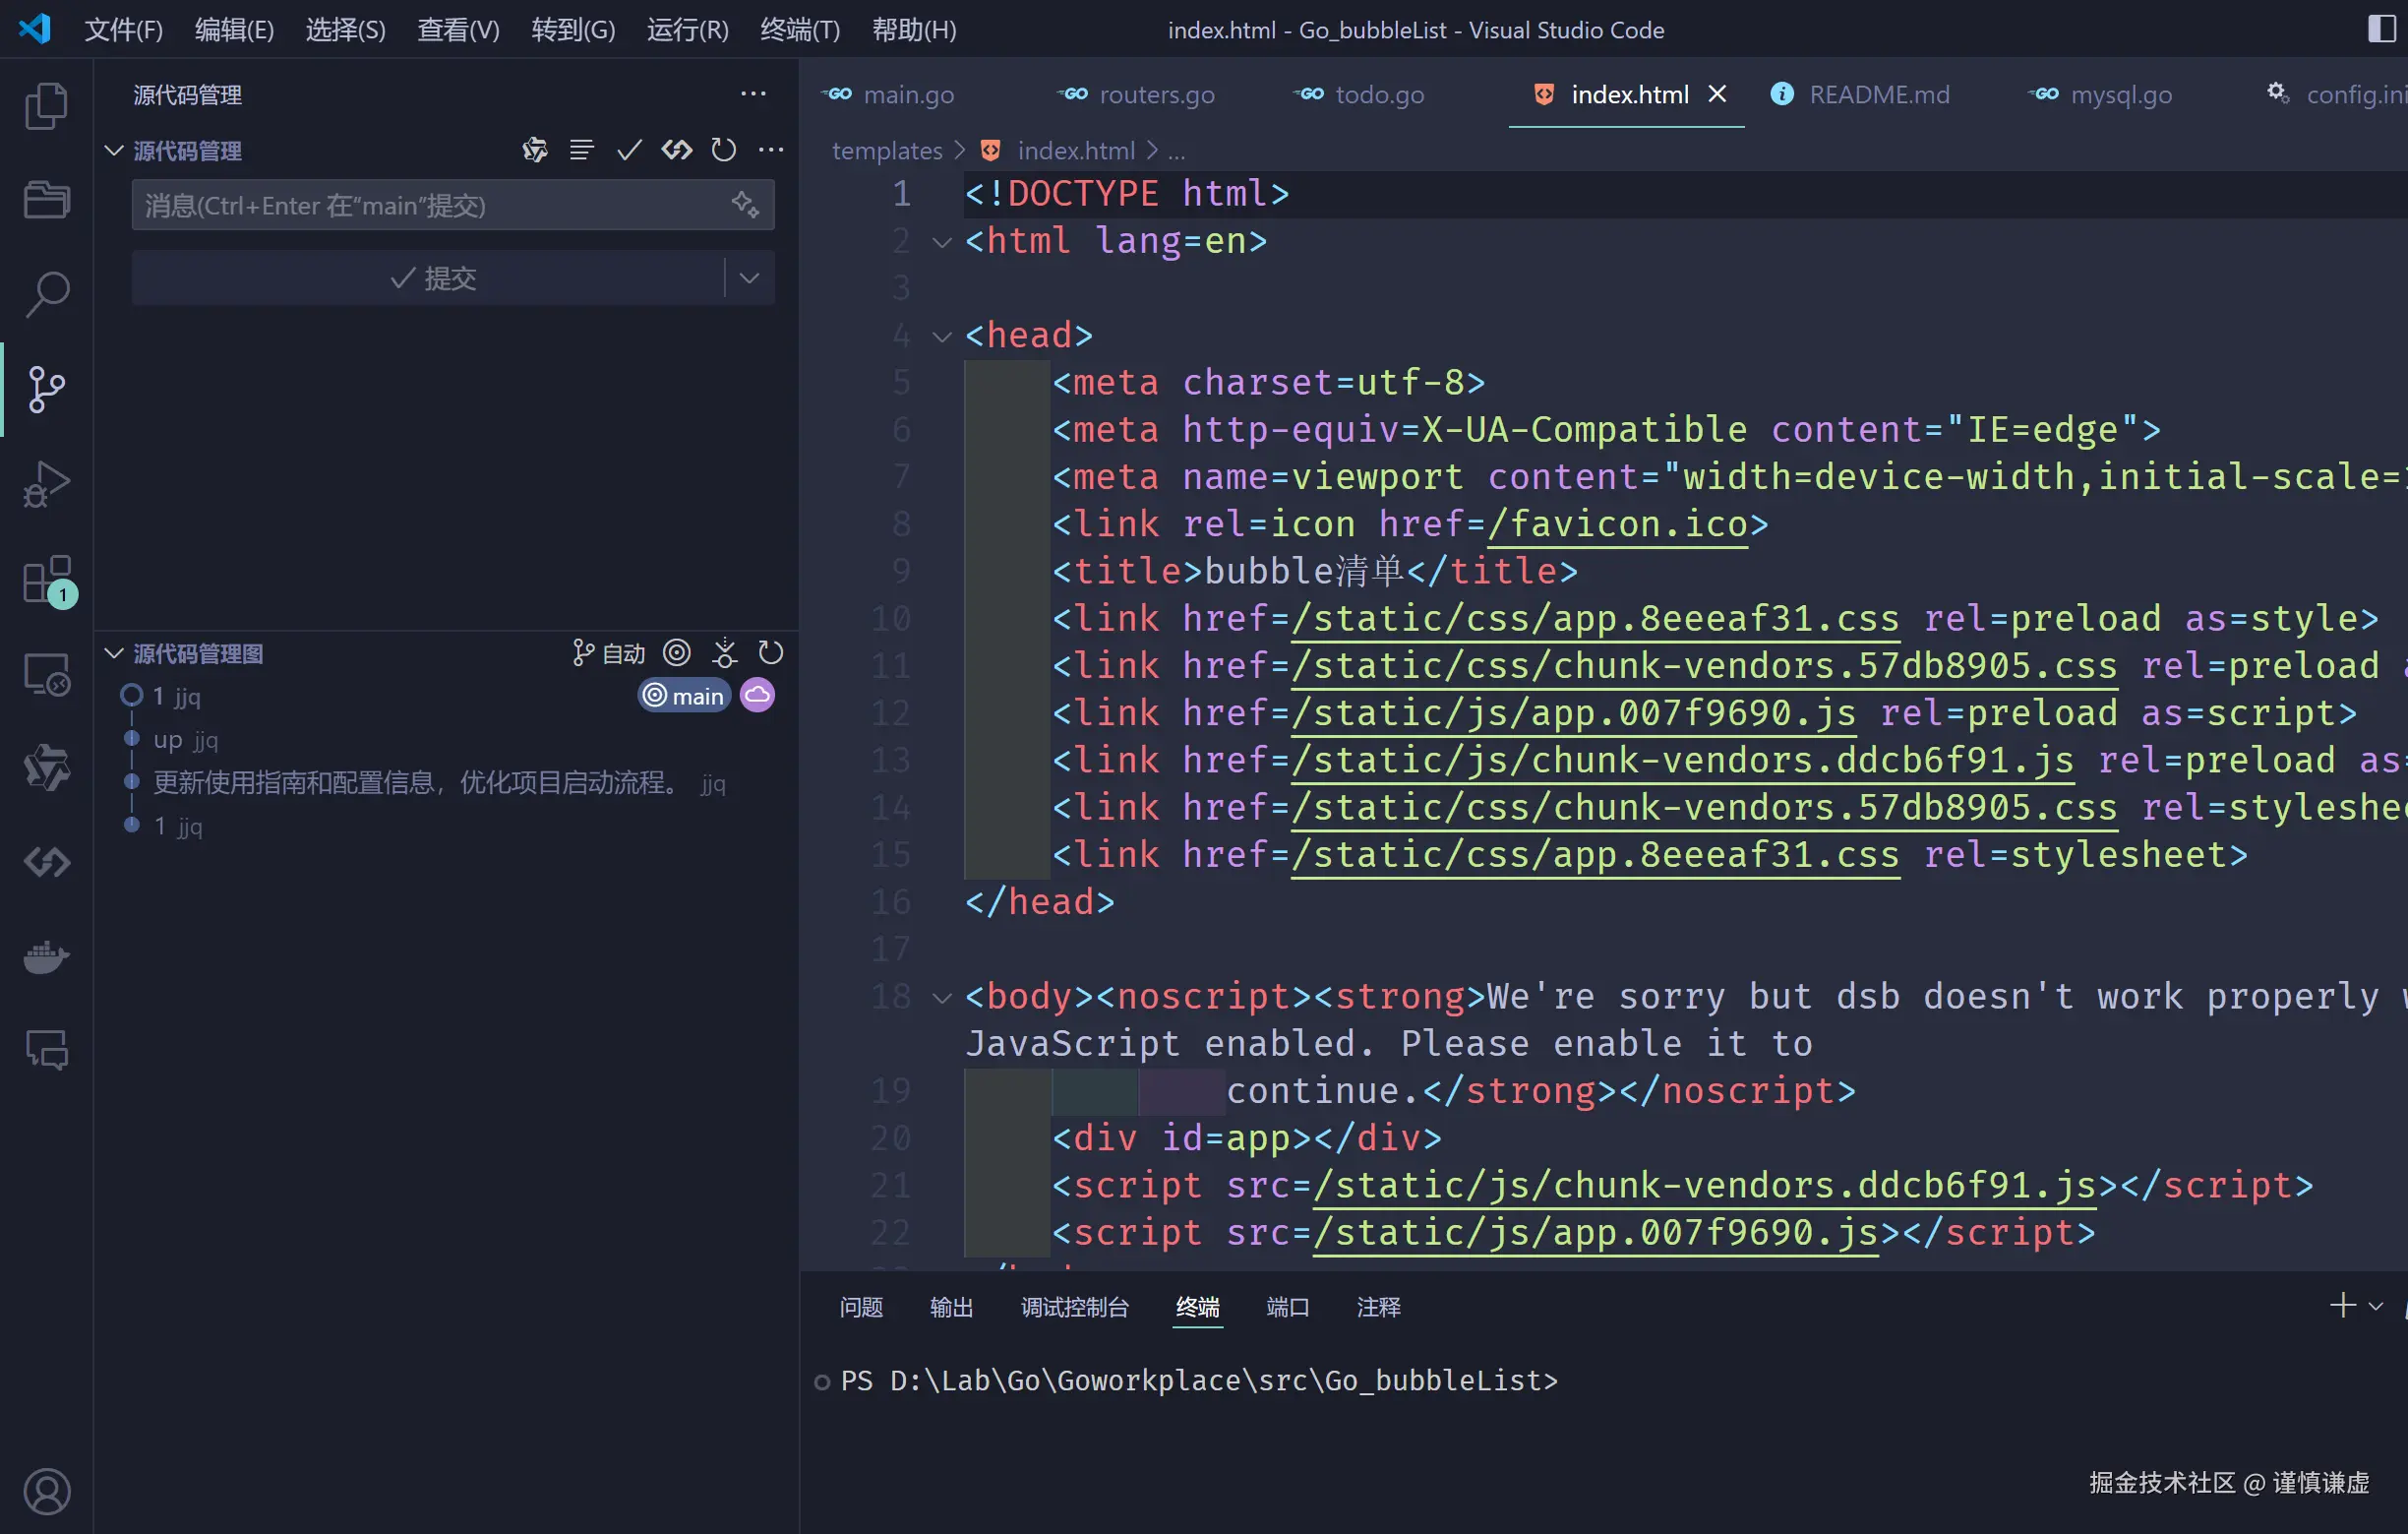Open the Docker view icon
Image resolution: width=2408 pixels, height=1534 pixels.
(x=46, y=957)
